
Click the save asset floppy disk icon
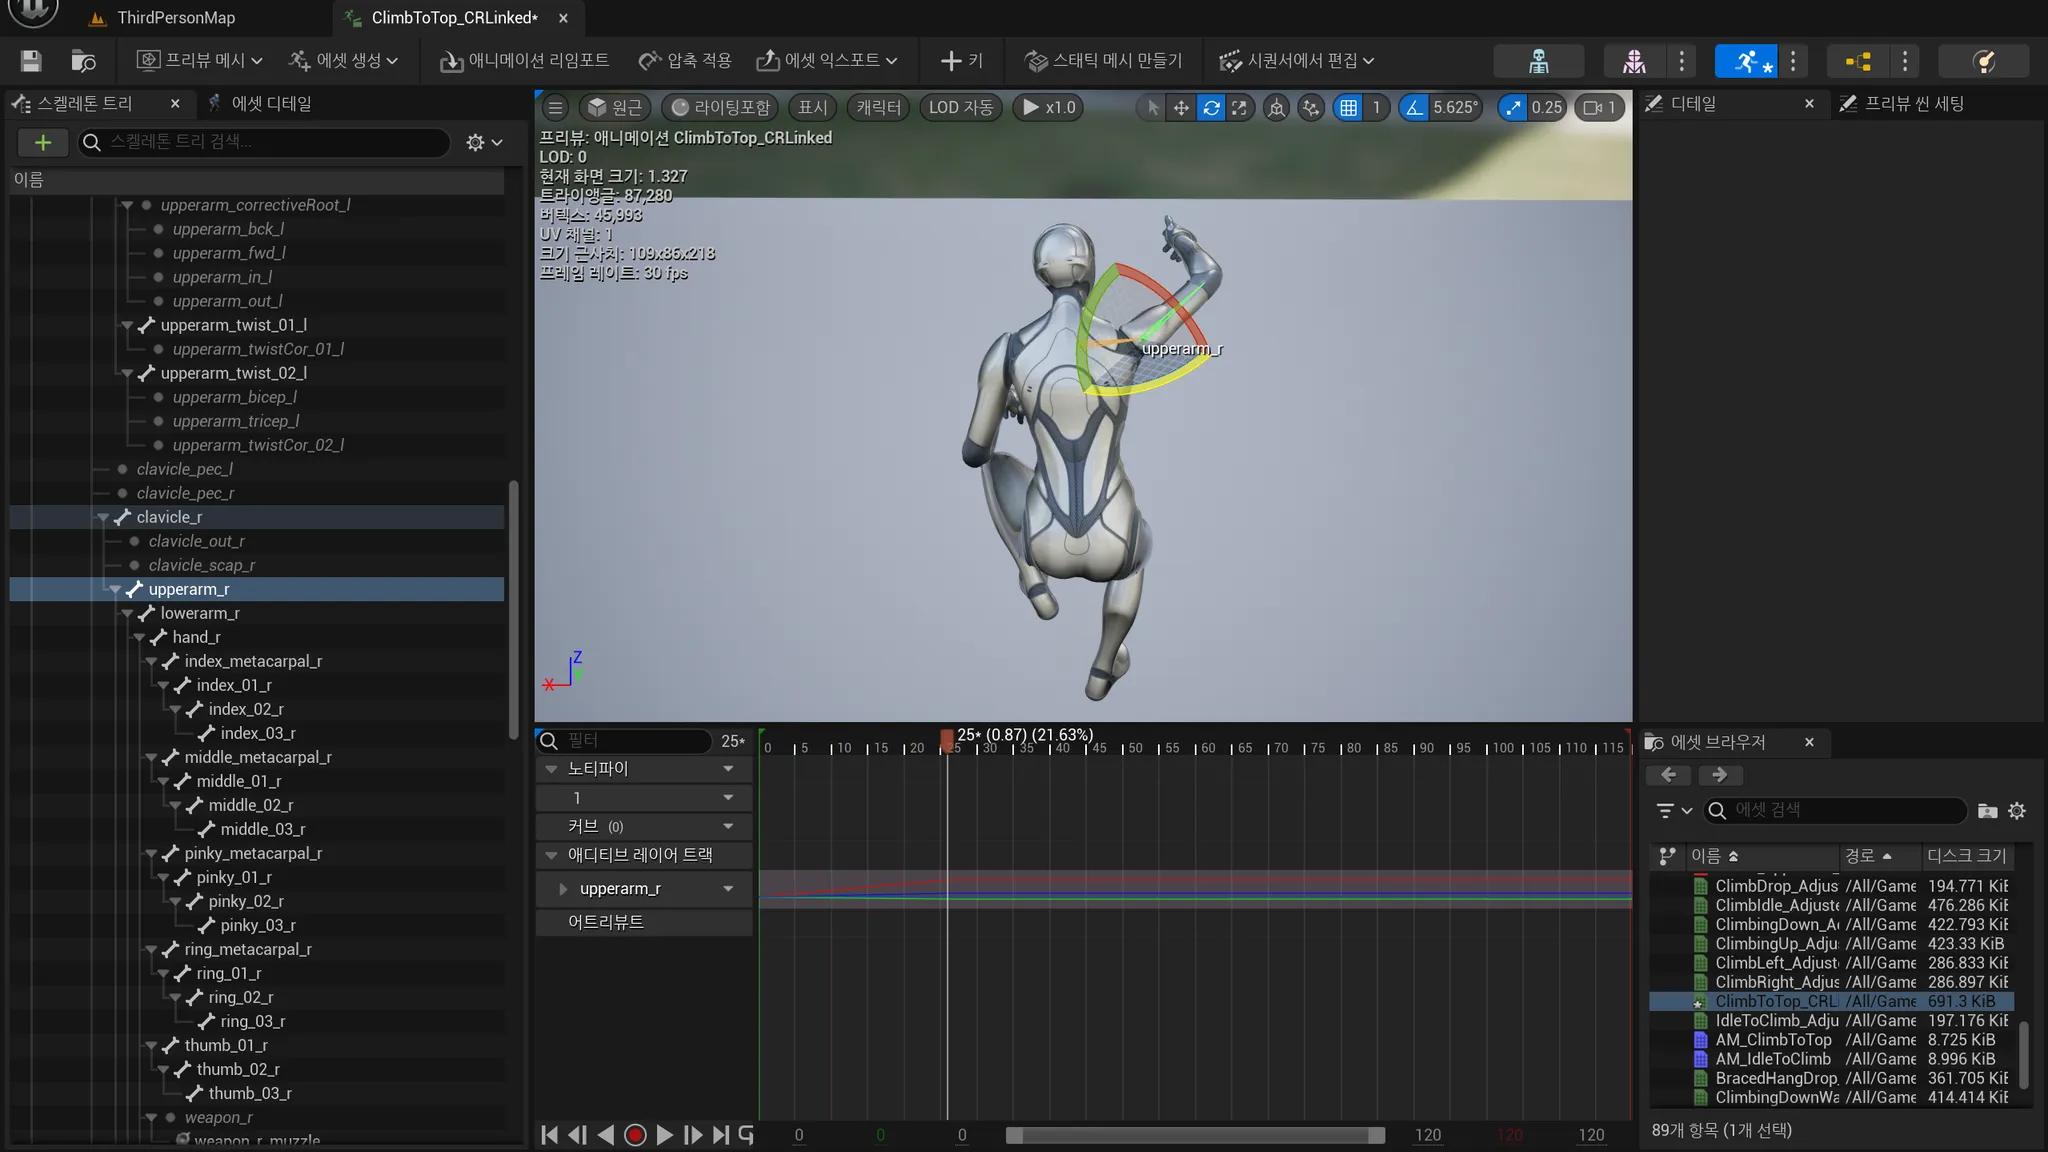point(31,61)
